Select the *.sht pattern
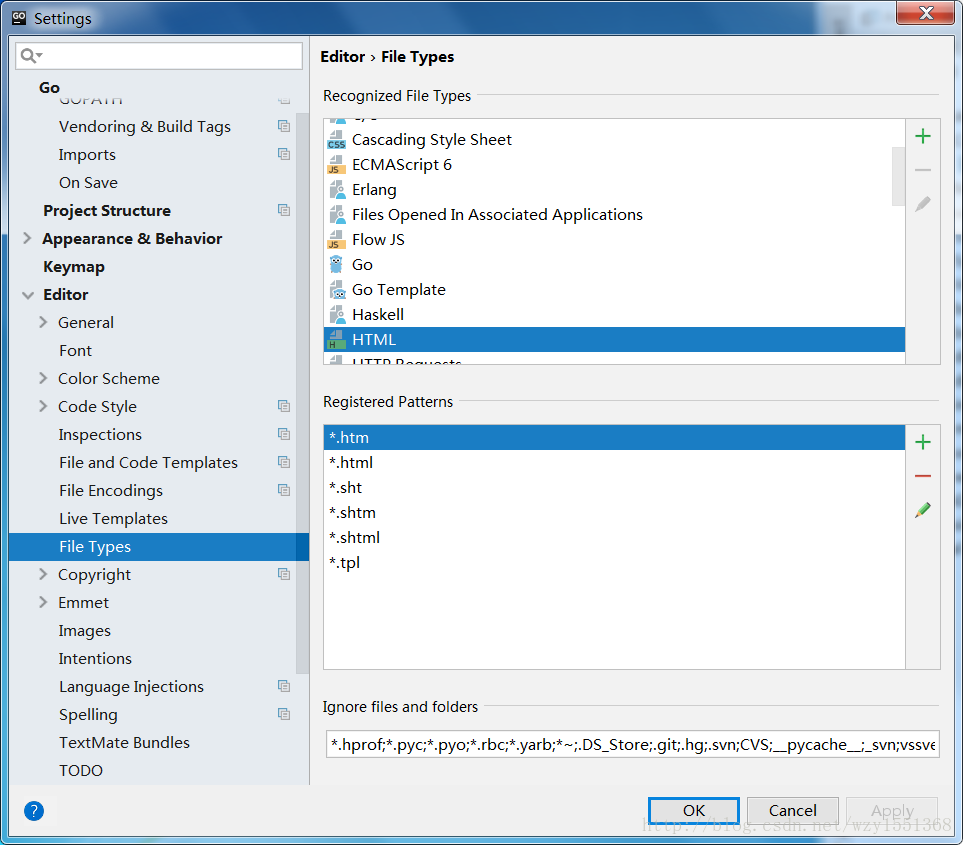 coord(614,488)
